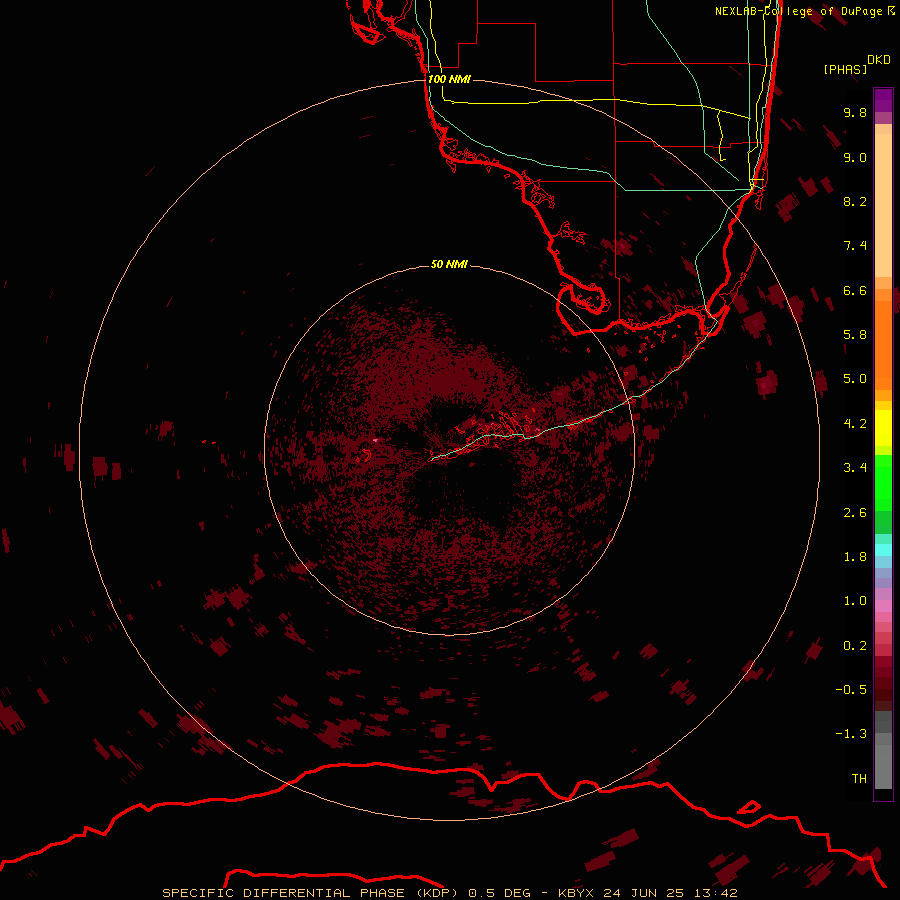The height and width of the screenshot is (900, 900).
Task: Click the 9.0 scale label
Action: [855, 157]
